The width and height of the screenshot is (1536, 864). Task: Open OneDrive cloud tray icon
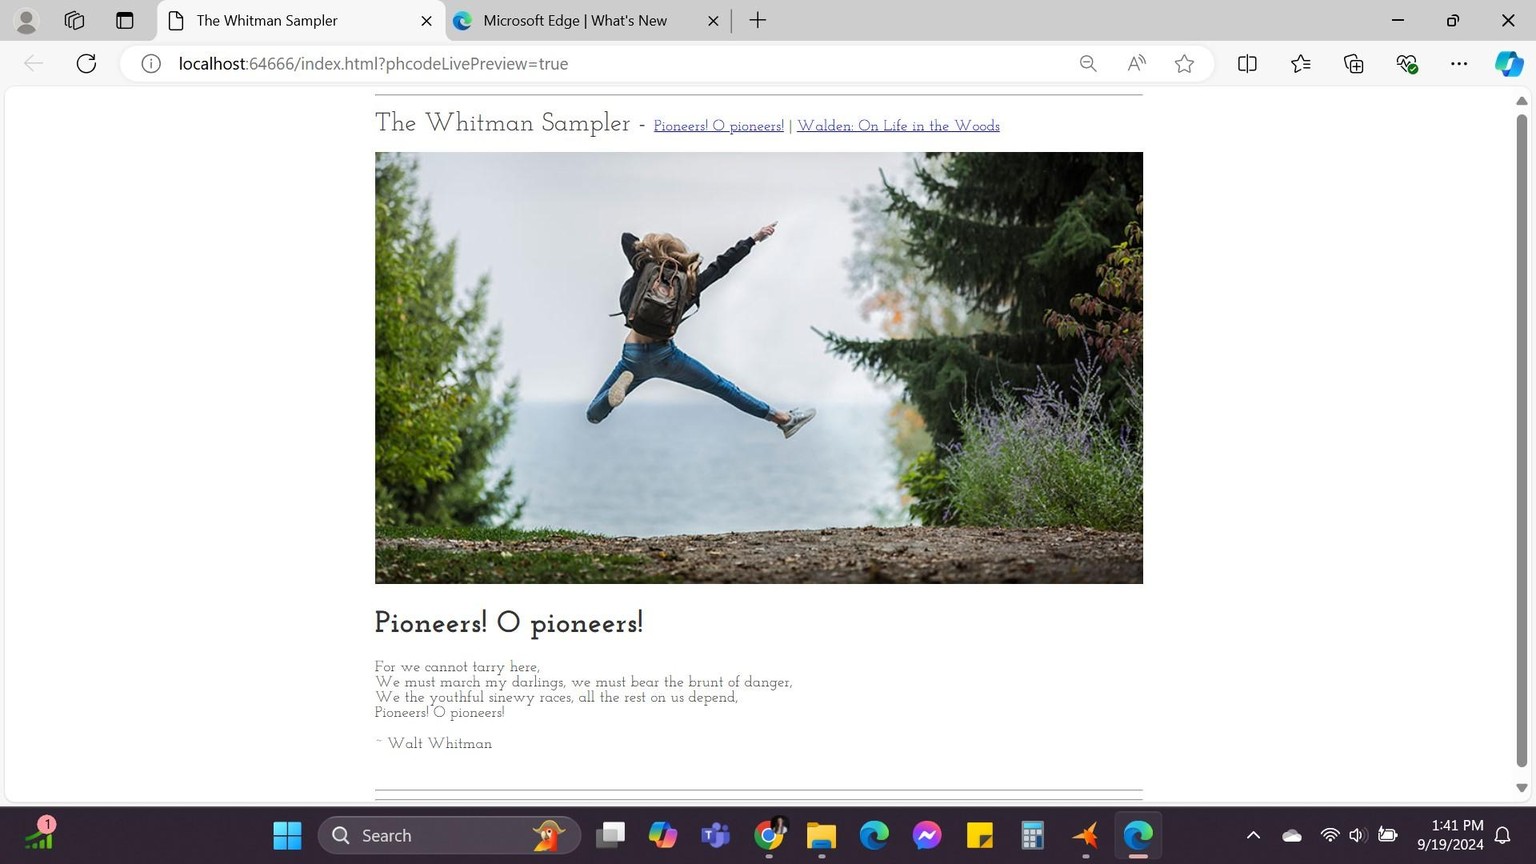[1292, 835]
